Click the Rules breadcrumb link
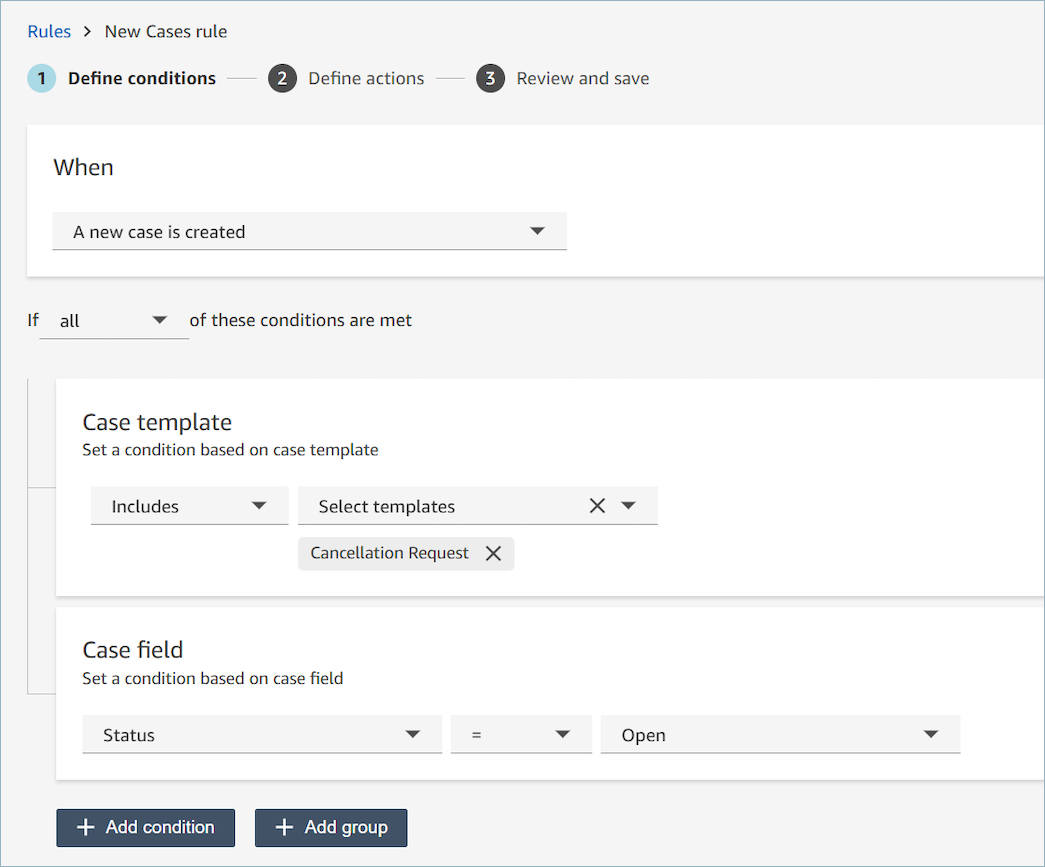The image size is (1045, 867). click(x=49, y=31)
